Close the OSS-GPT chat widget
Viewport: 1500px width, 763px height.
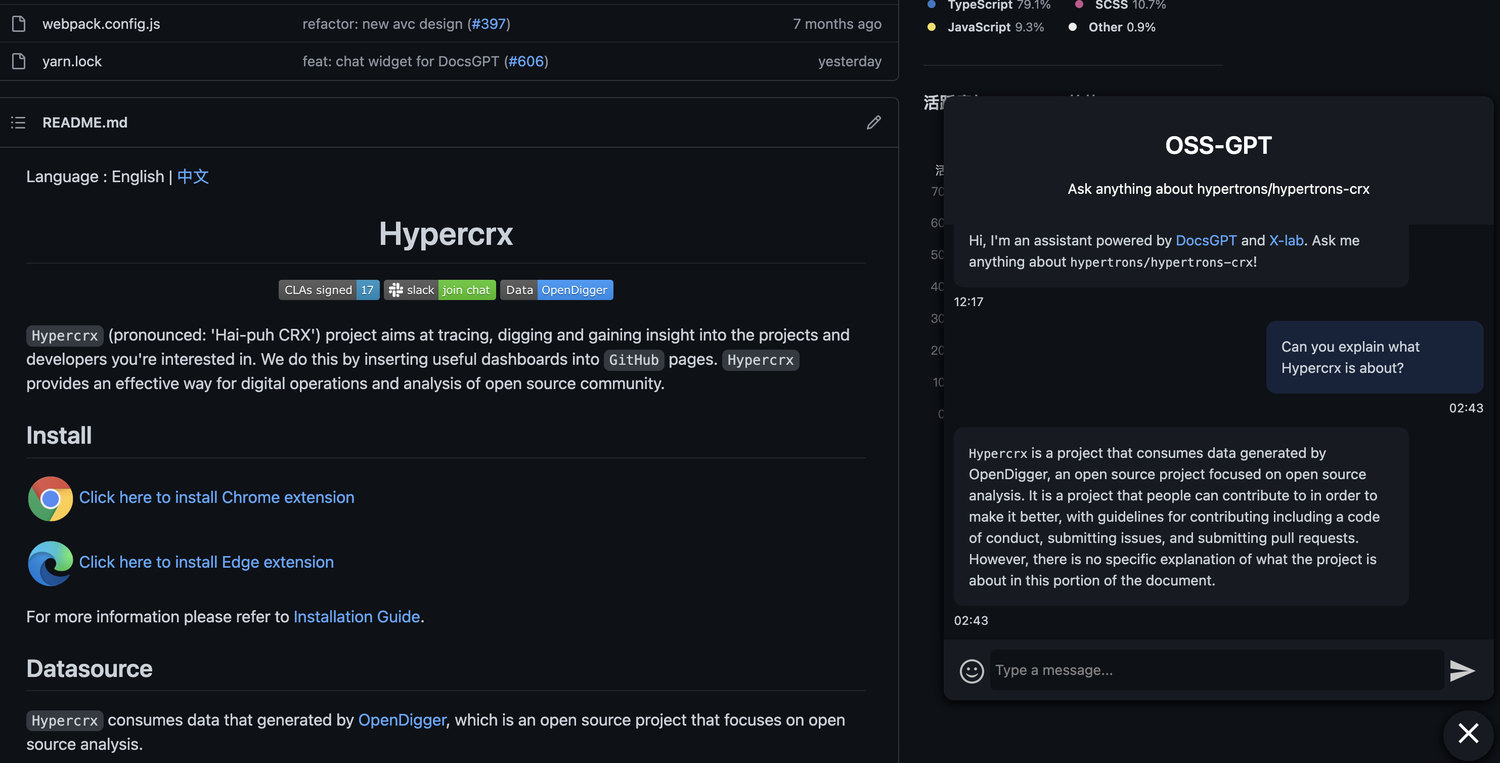coord(1468,734)
